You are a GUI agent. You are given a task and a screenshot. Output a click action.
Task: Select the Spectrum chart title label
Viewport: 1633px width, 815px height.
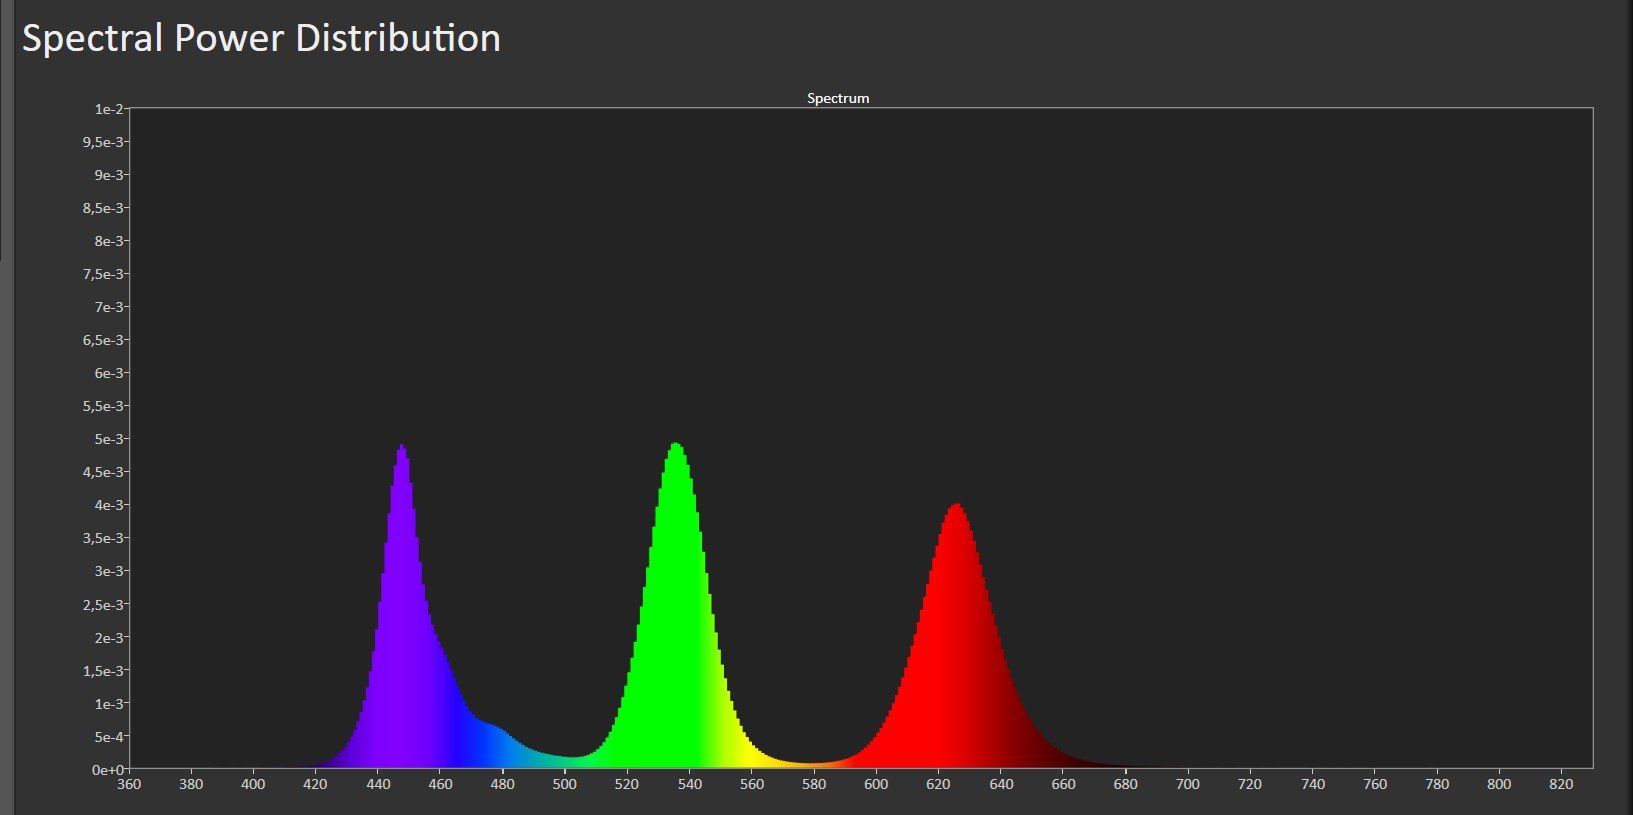pyautogui.click(x=838, y=98)
